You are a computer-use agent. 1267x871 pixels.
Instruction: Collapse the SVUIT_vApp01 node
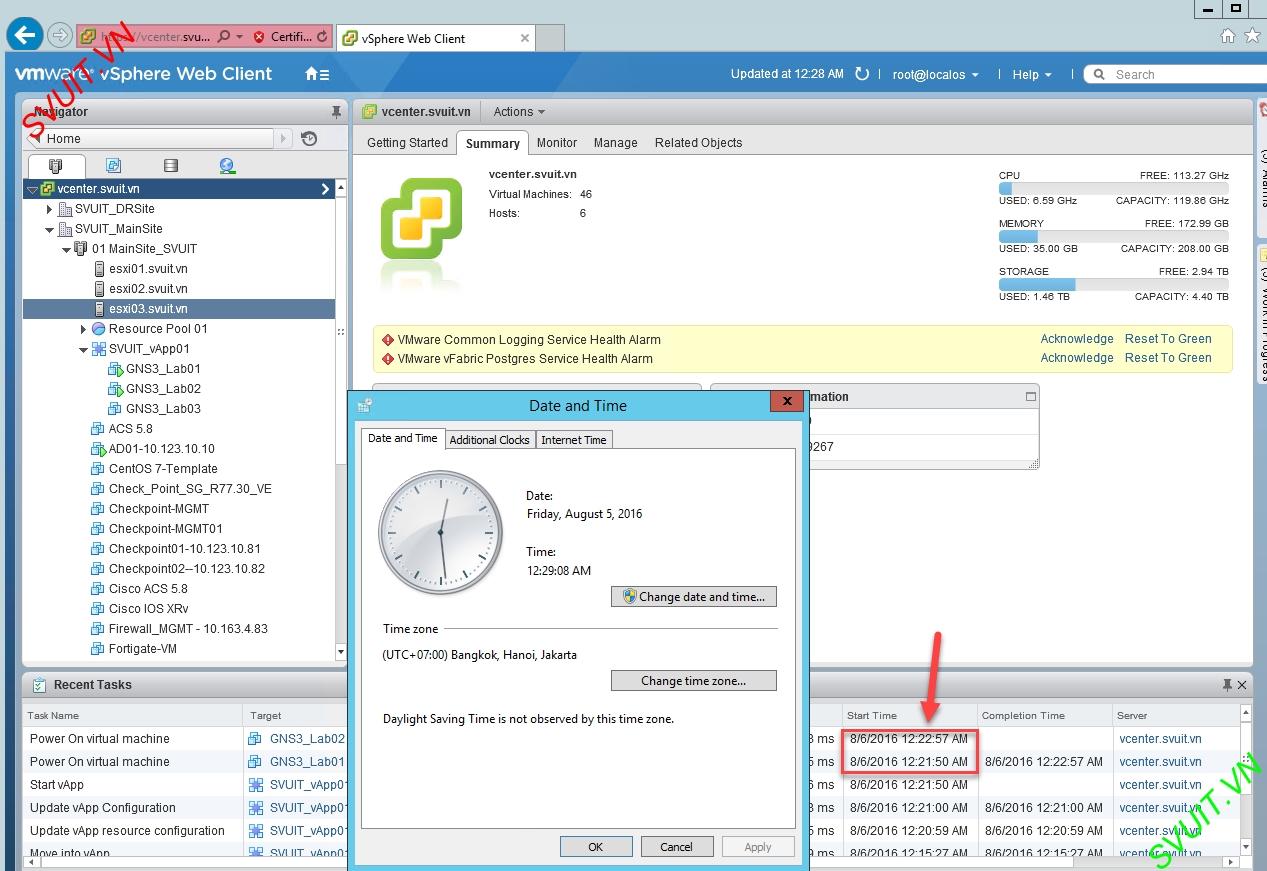pyautogui.click(x=83, y=349)
